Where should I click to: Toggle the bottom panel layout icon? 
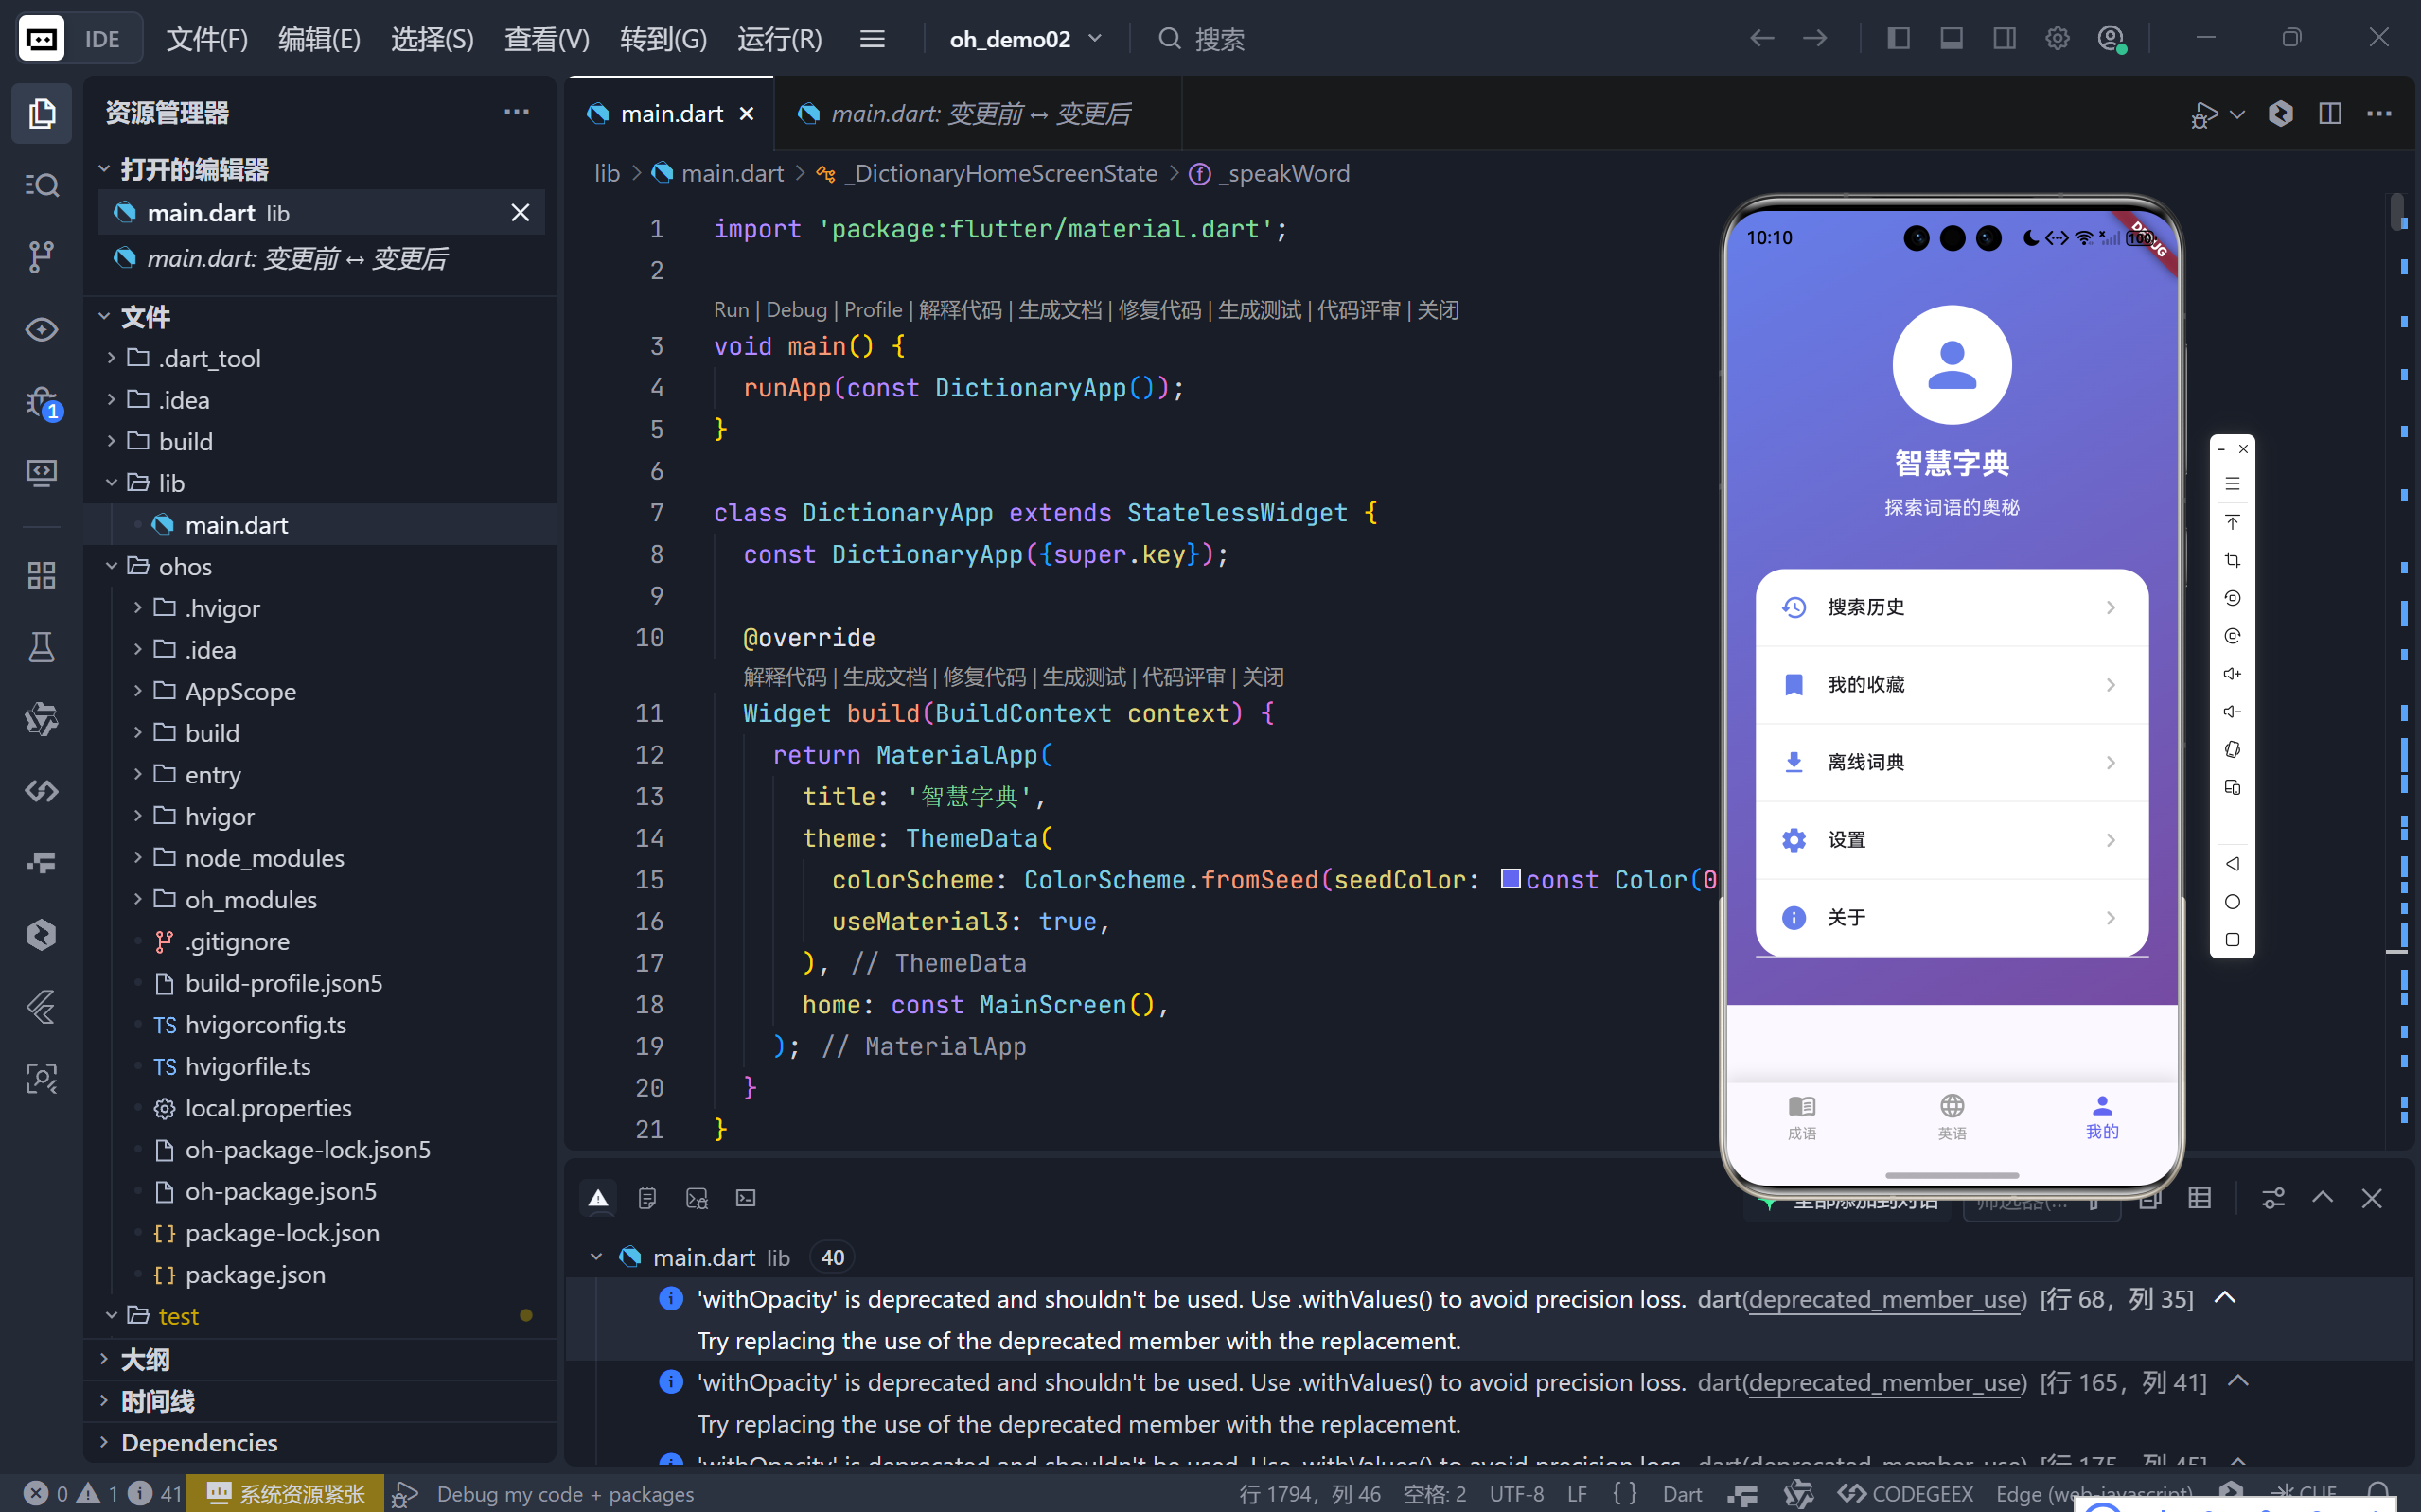click(1951, 39)
